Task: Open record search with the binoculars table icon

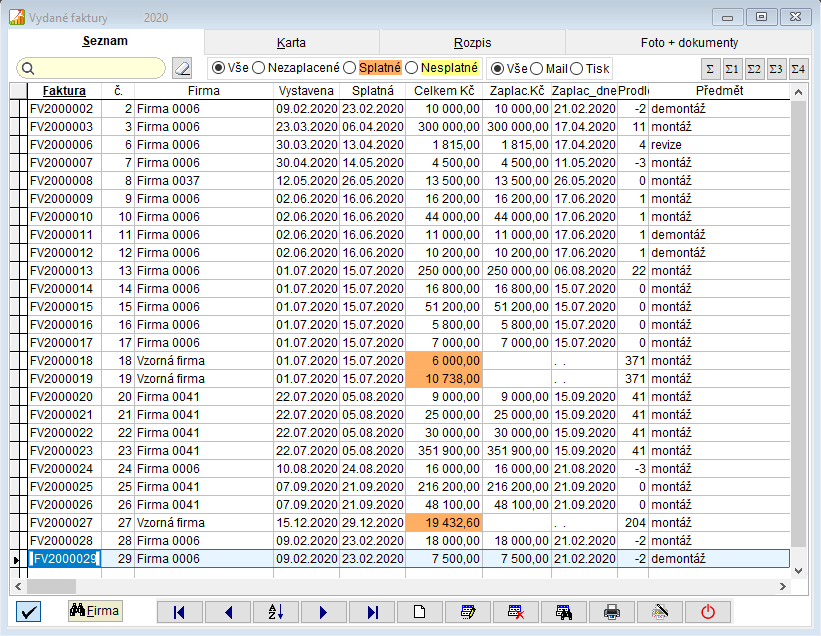Action: pos(564,612)
